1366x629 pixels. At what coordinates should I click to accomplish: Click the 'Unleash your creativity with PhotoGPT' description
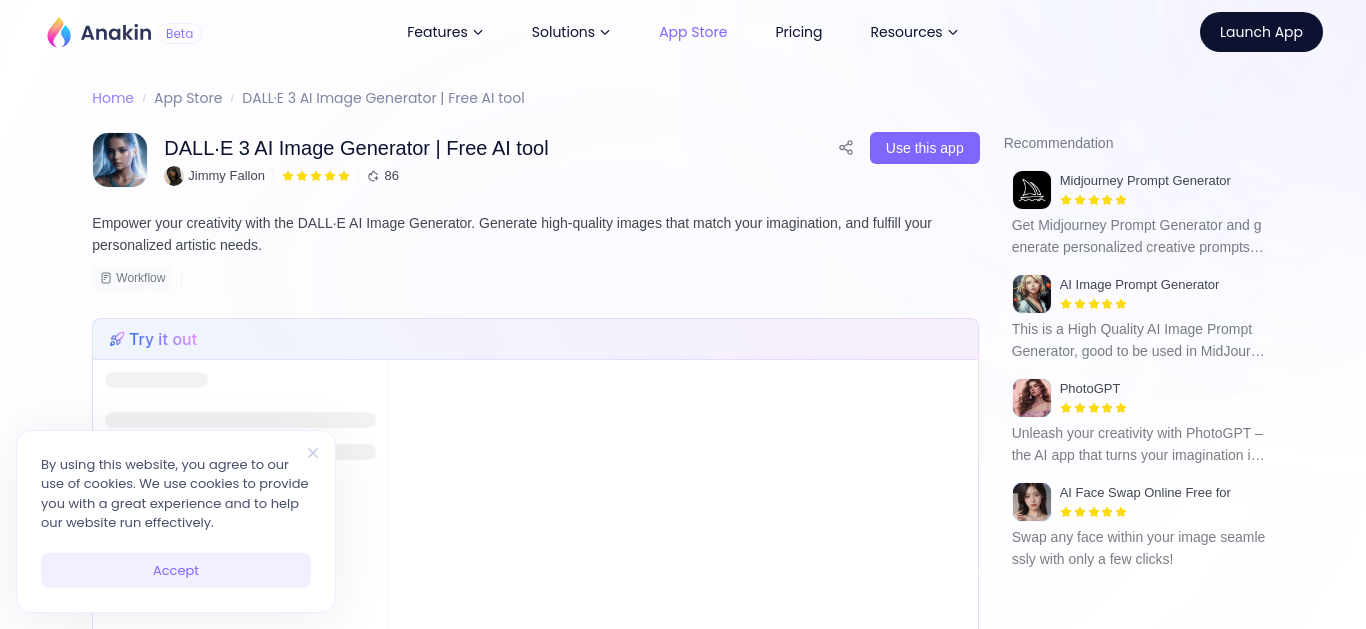pyautogui.click(x=1138, y=444)
